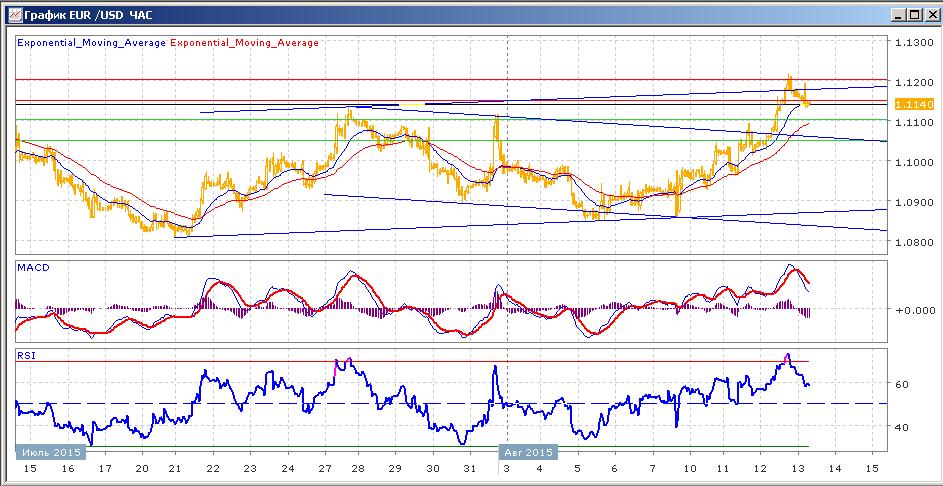
Task: Click date 17 on the time axis
Action: click(x=105, y=469)
